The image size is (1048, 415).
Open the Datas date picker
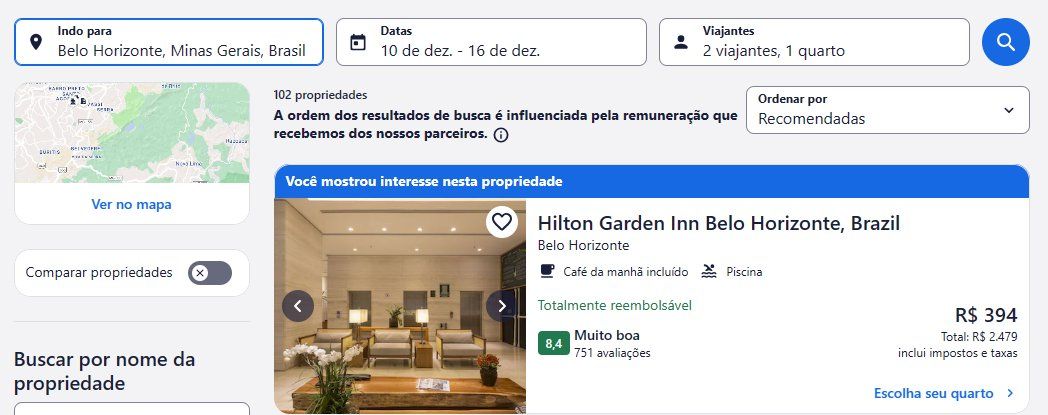pos(491,42)
